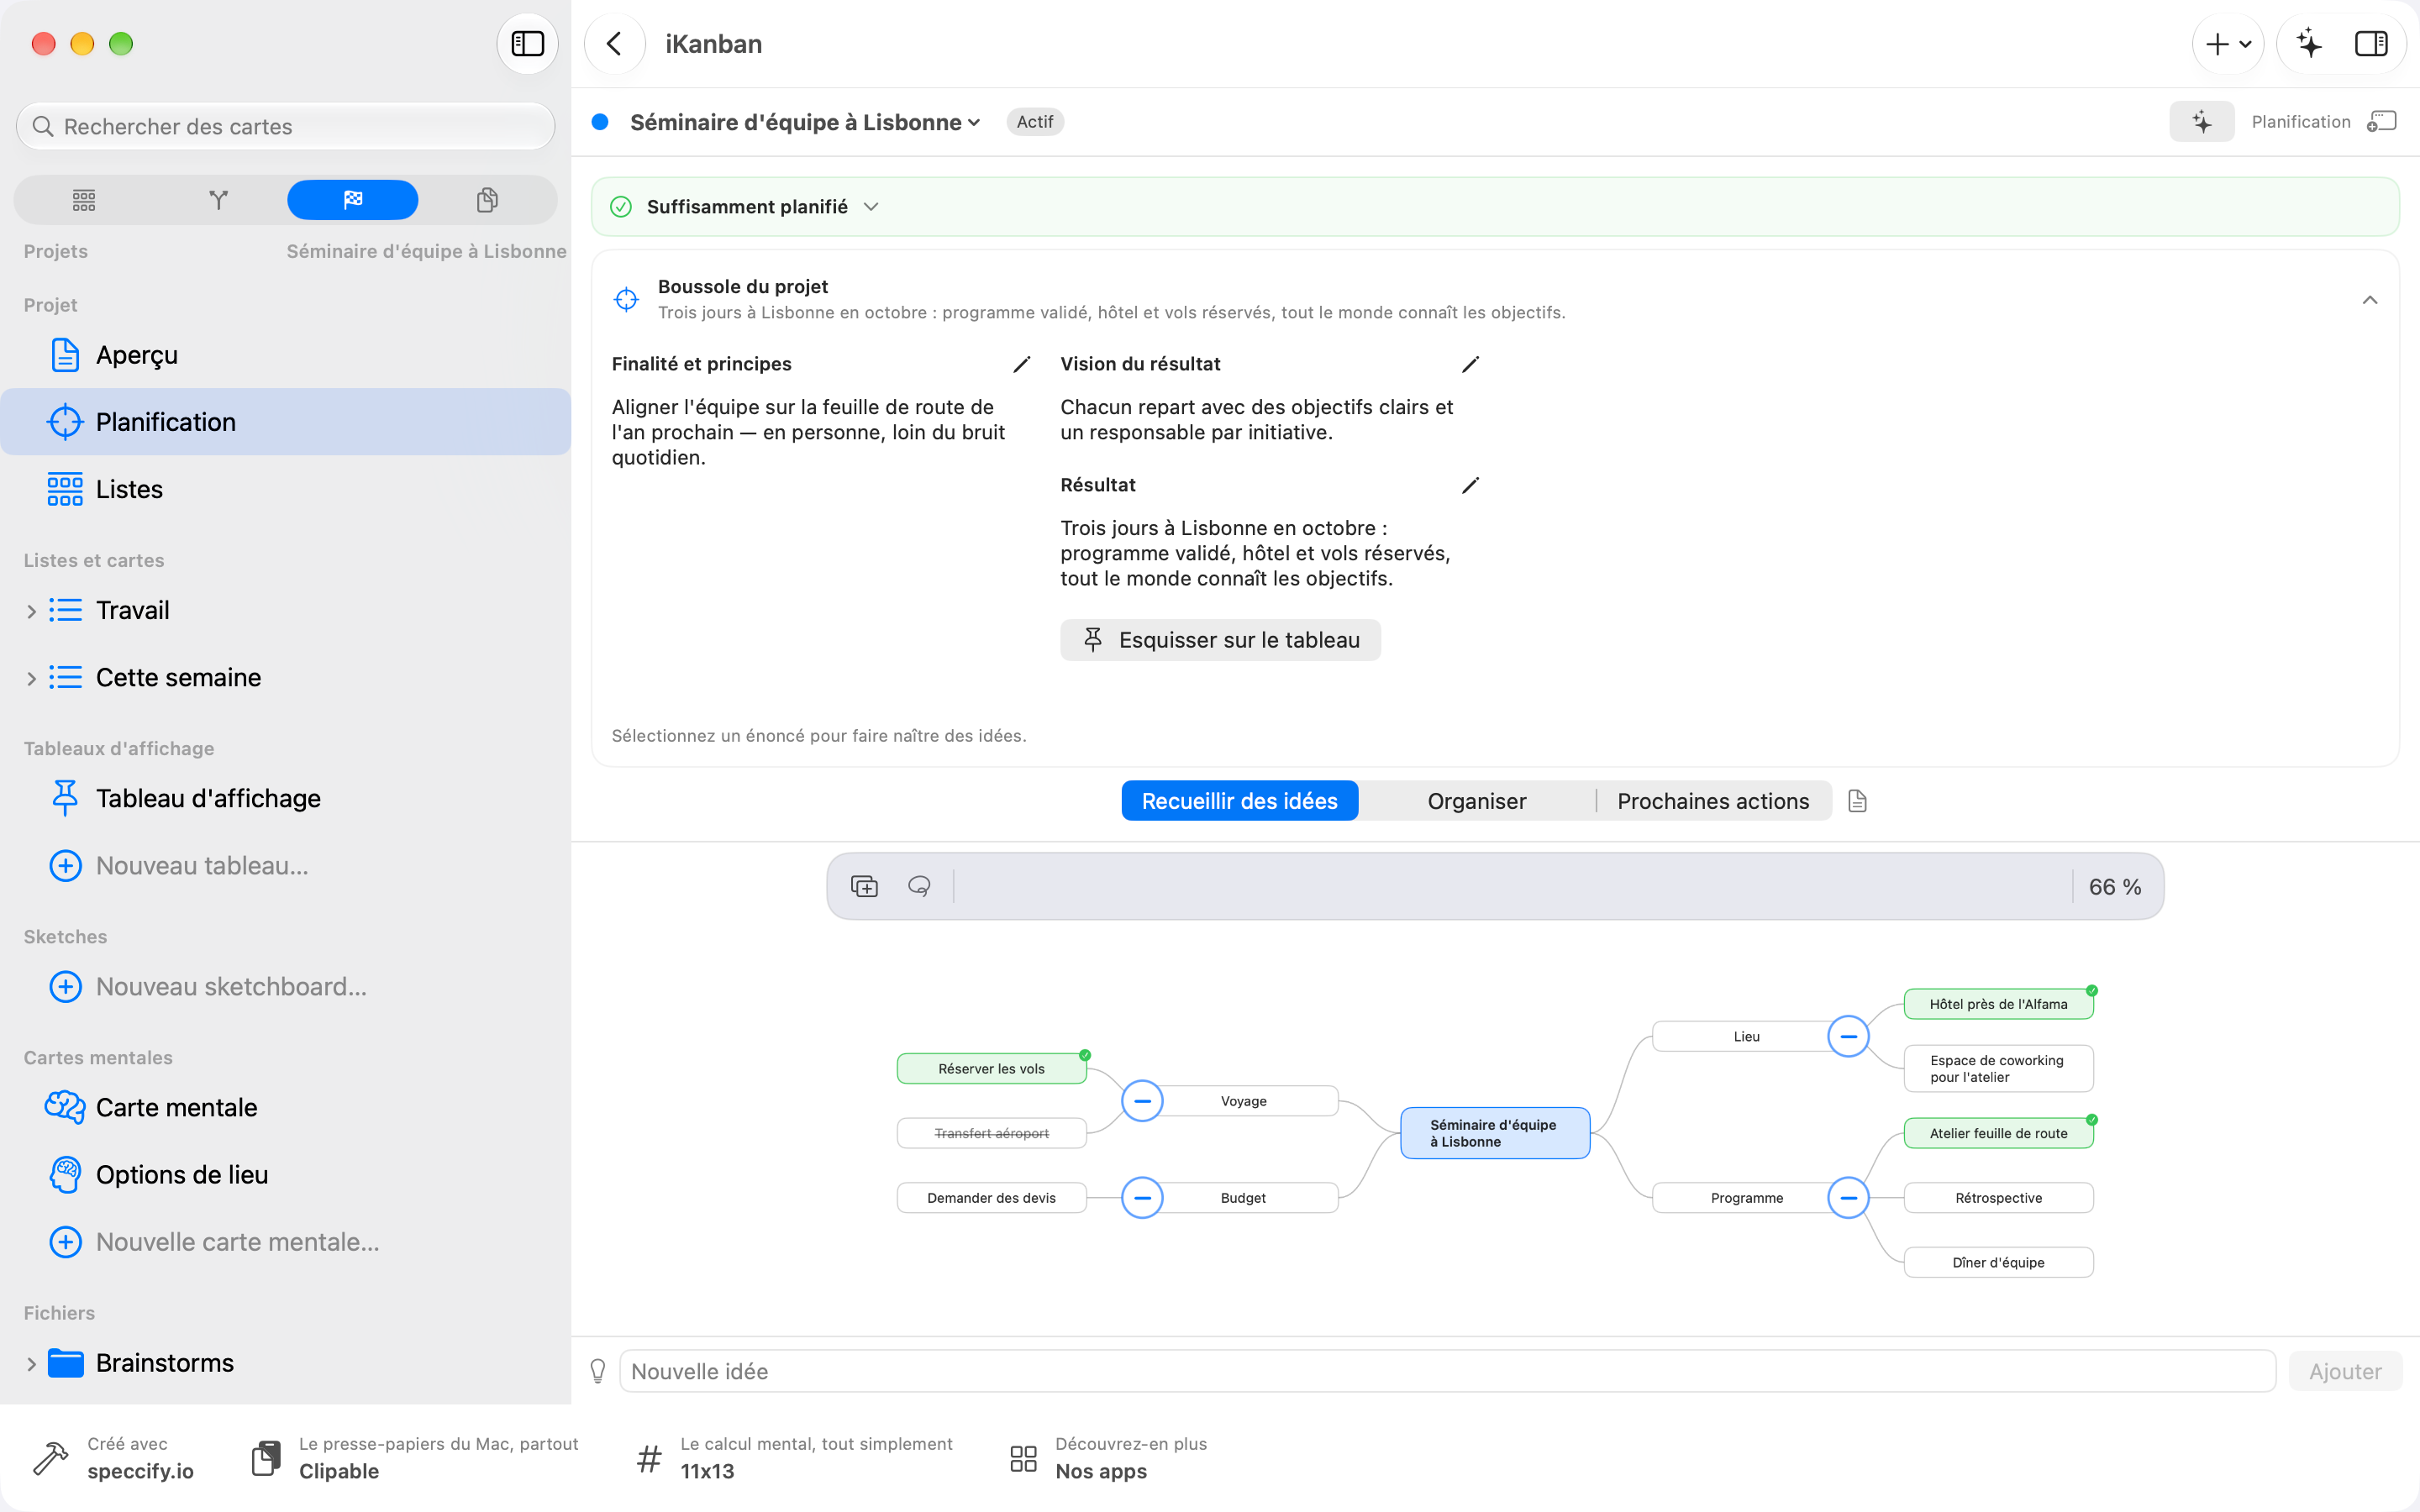Image resolution: width=2420 pixels, height=1512 pixels.
Task: Click the sparkle button beside Planification label
Action: (2201, 122)
